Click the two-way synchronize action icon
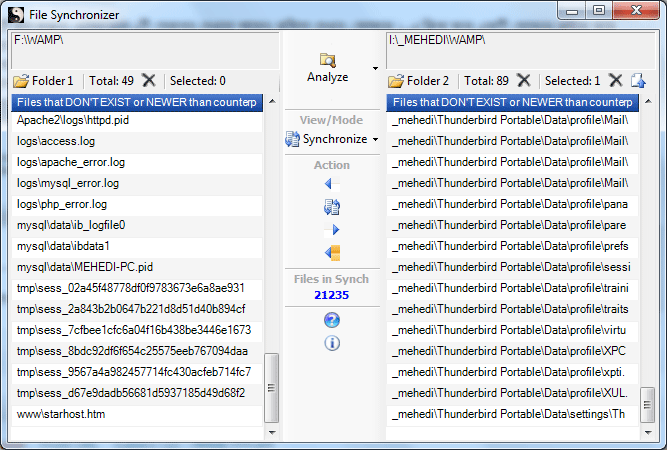Viewport: 667px width, 450px height. [x=332, y=207]
